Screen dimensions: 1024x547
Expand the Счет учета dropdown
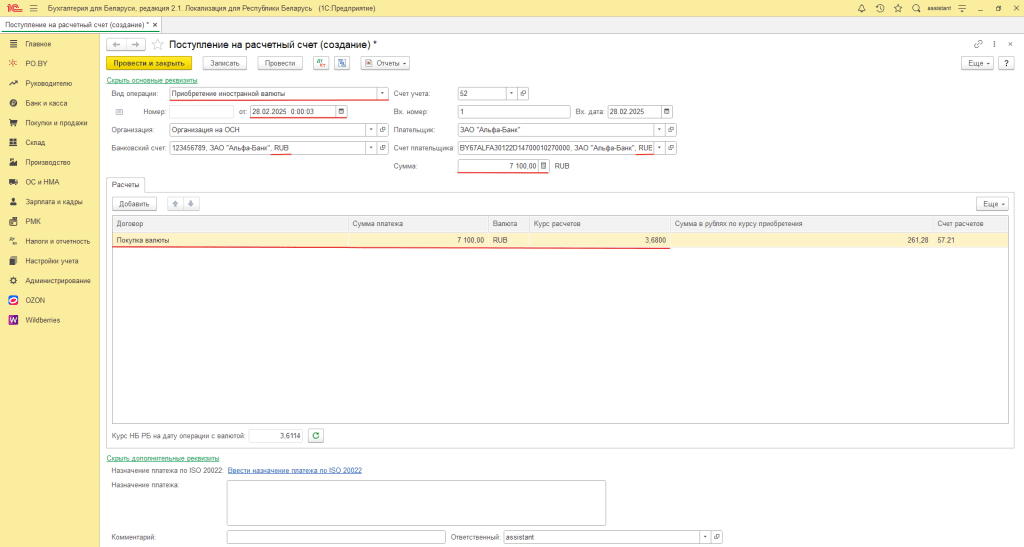(x=511, y=93)
